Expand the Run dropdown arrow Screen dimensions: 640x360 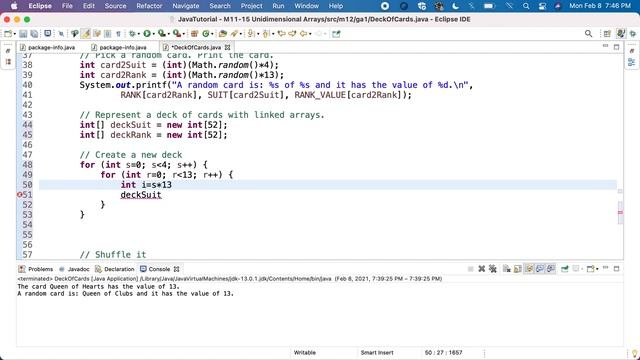[153, 34]
